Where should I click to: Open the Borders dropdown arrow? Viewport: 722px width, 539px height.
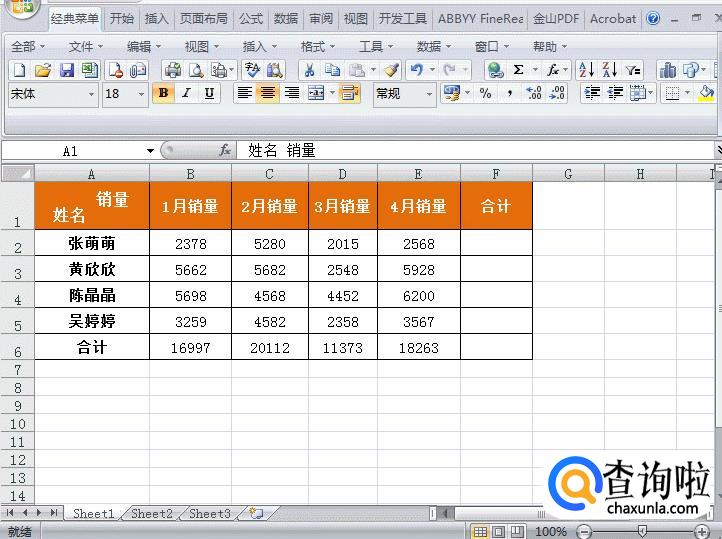point(687,93)
